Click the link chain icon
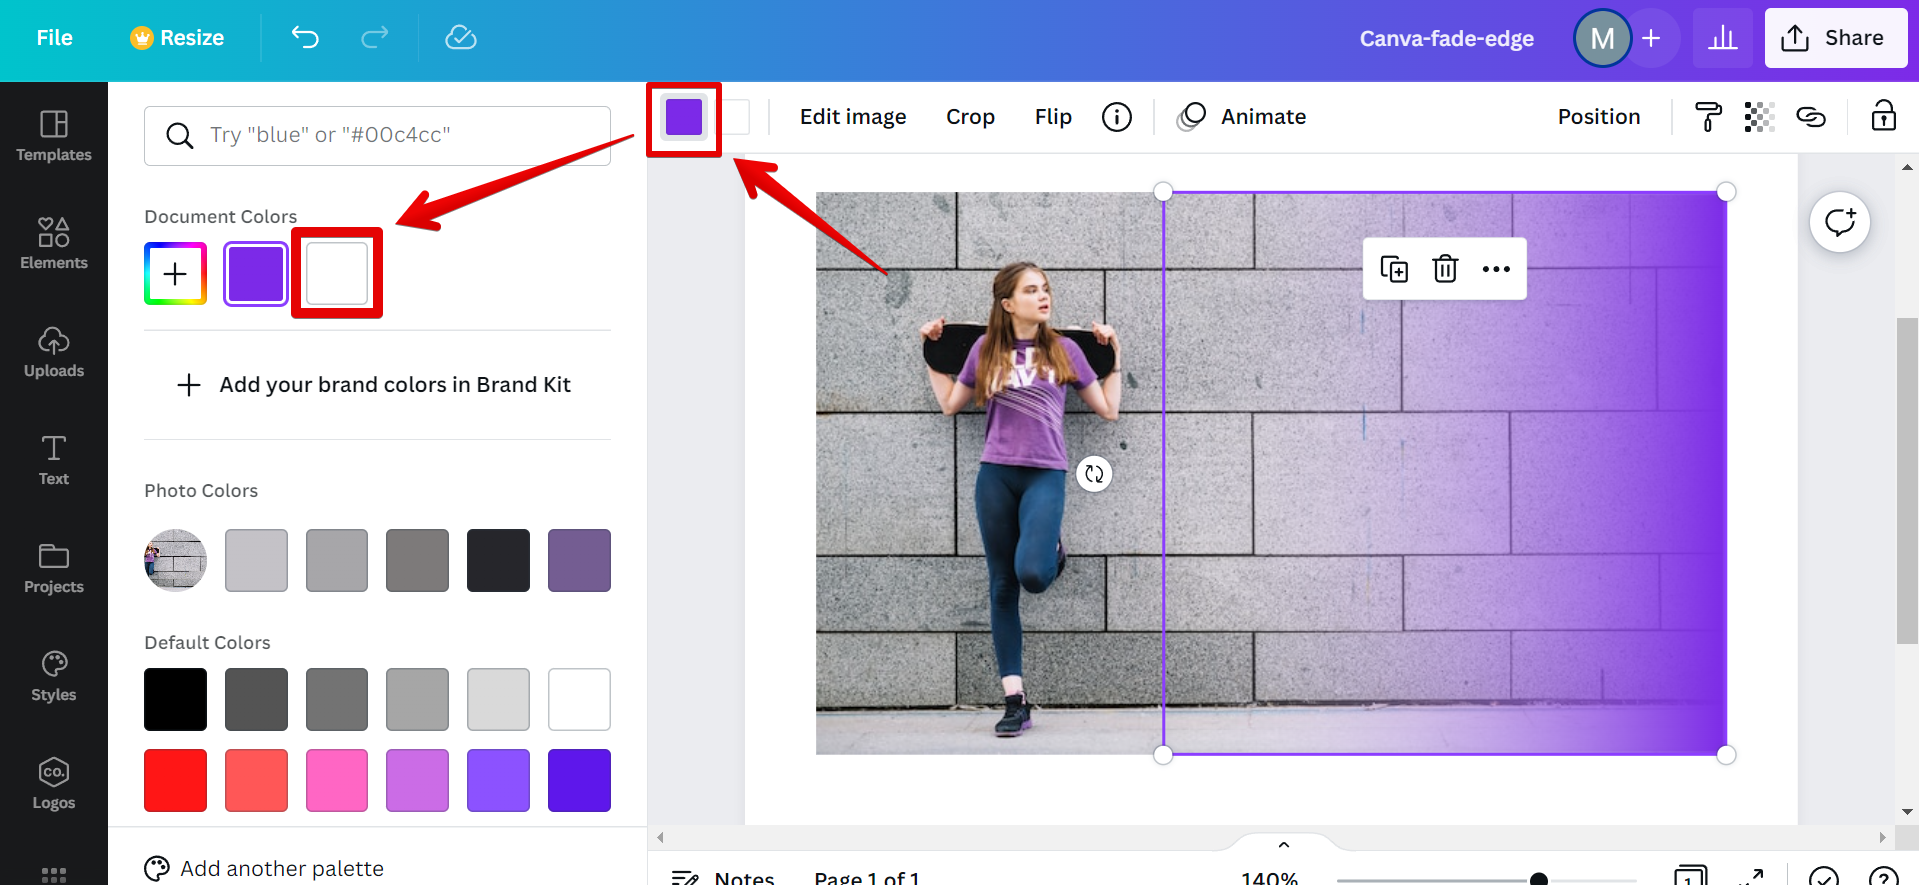 tap(1811, 117)
